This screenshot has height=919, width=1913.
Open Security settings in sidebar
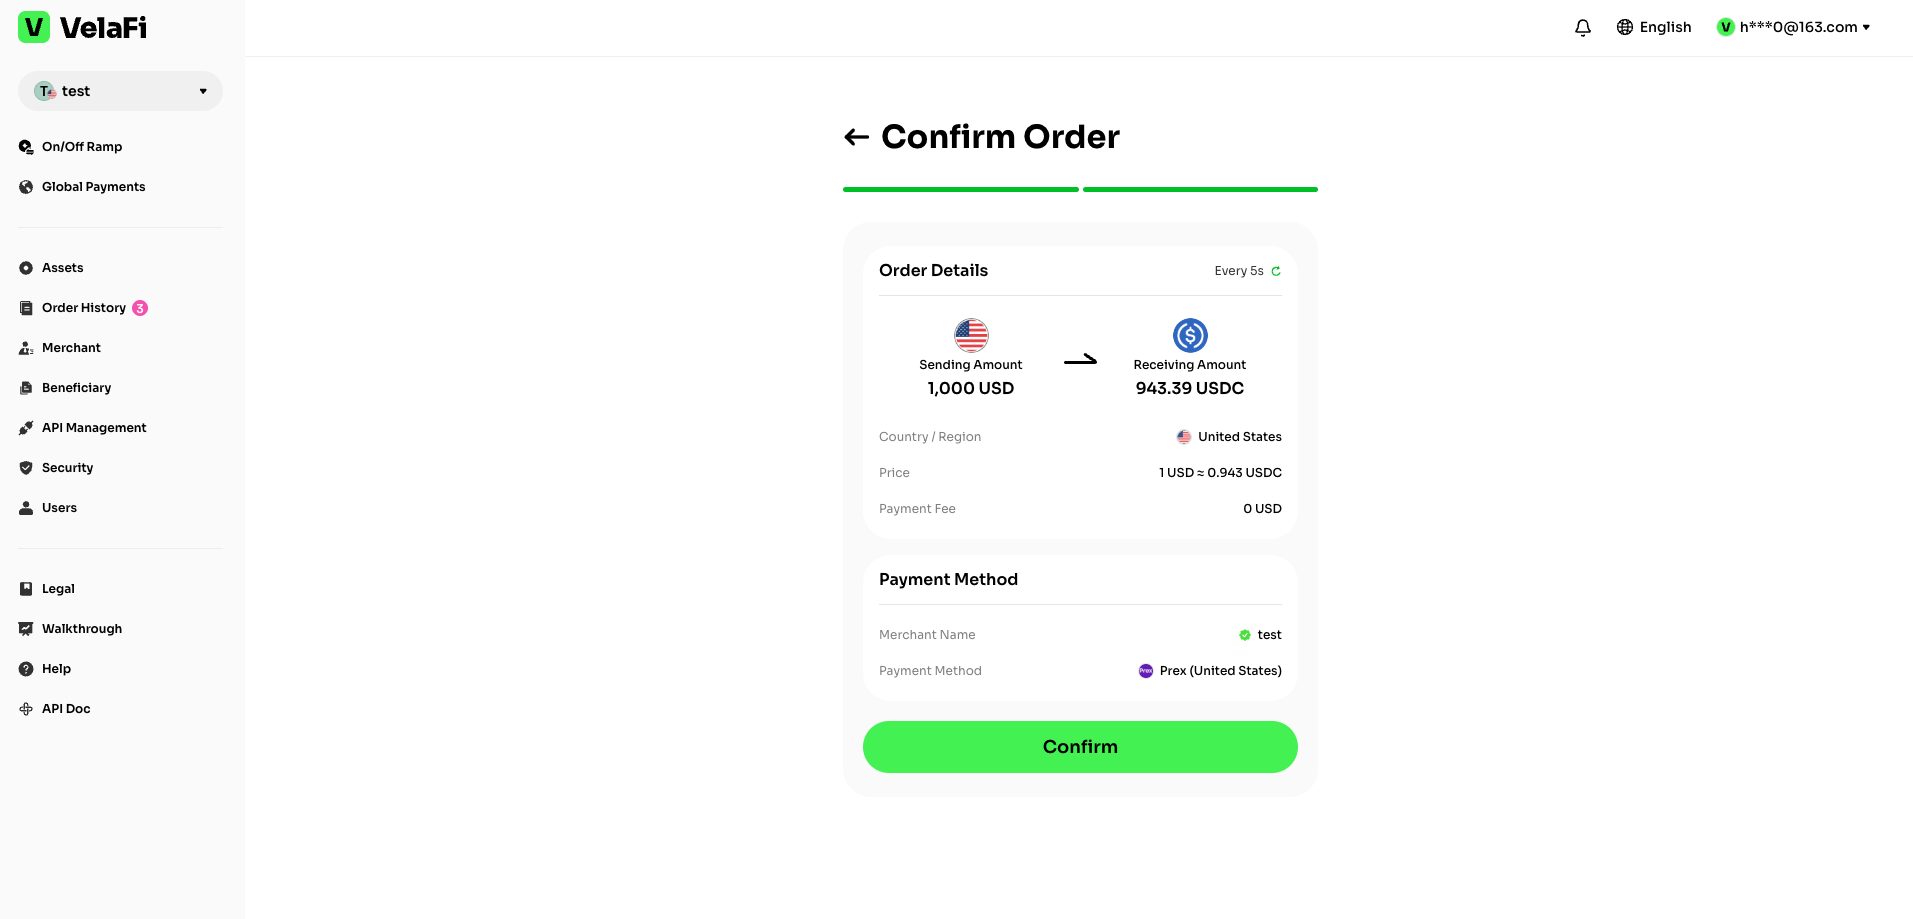click(x=56, y=468)
